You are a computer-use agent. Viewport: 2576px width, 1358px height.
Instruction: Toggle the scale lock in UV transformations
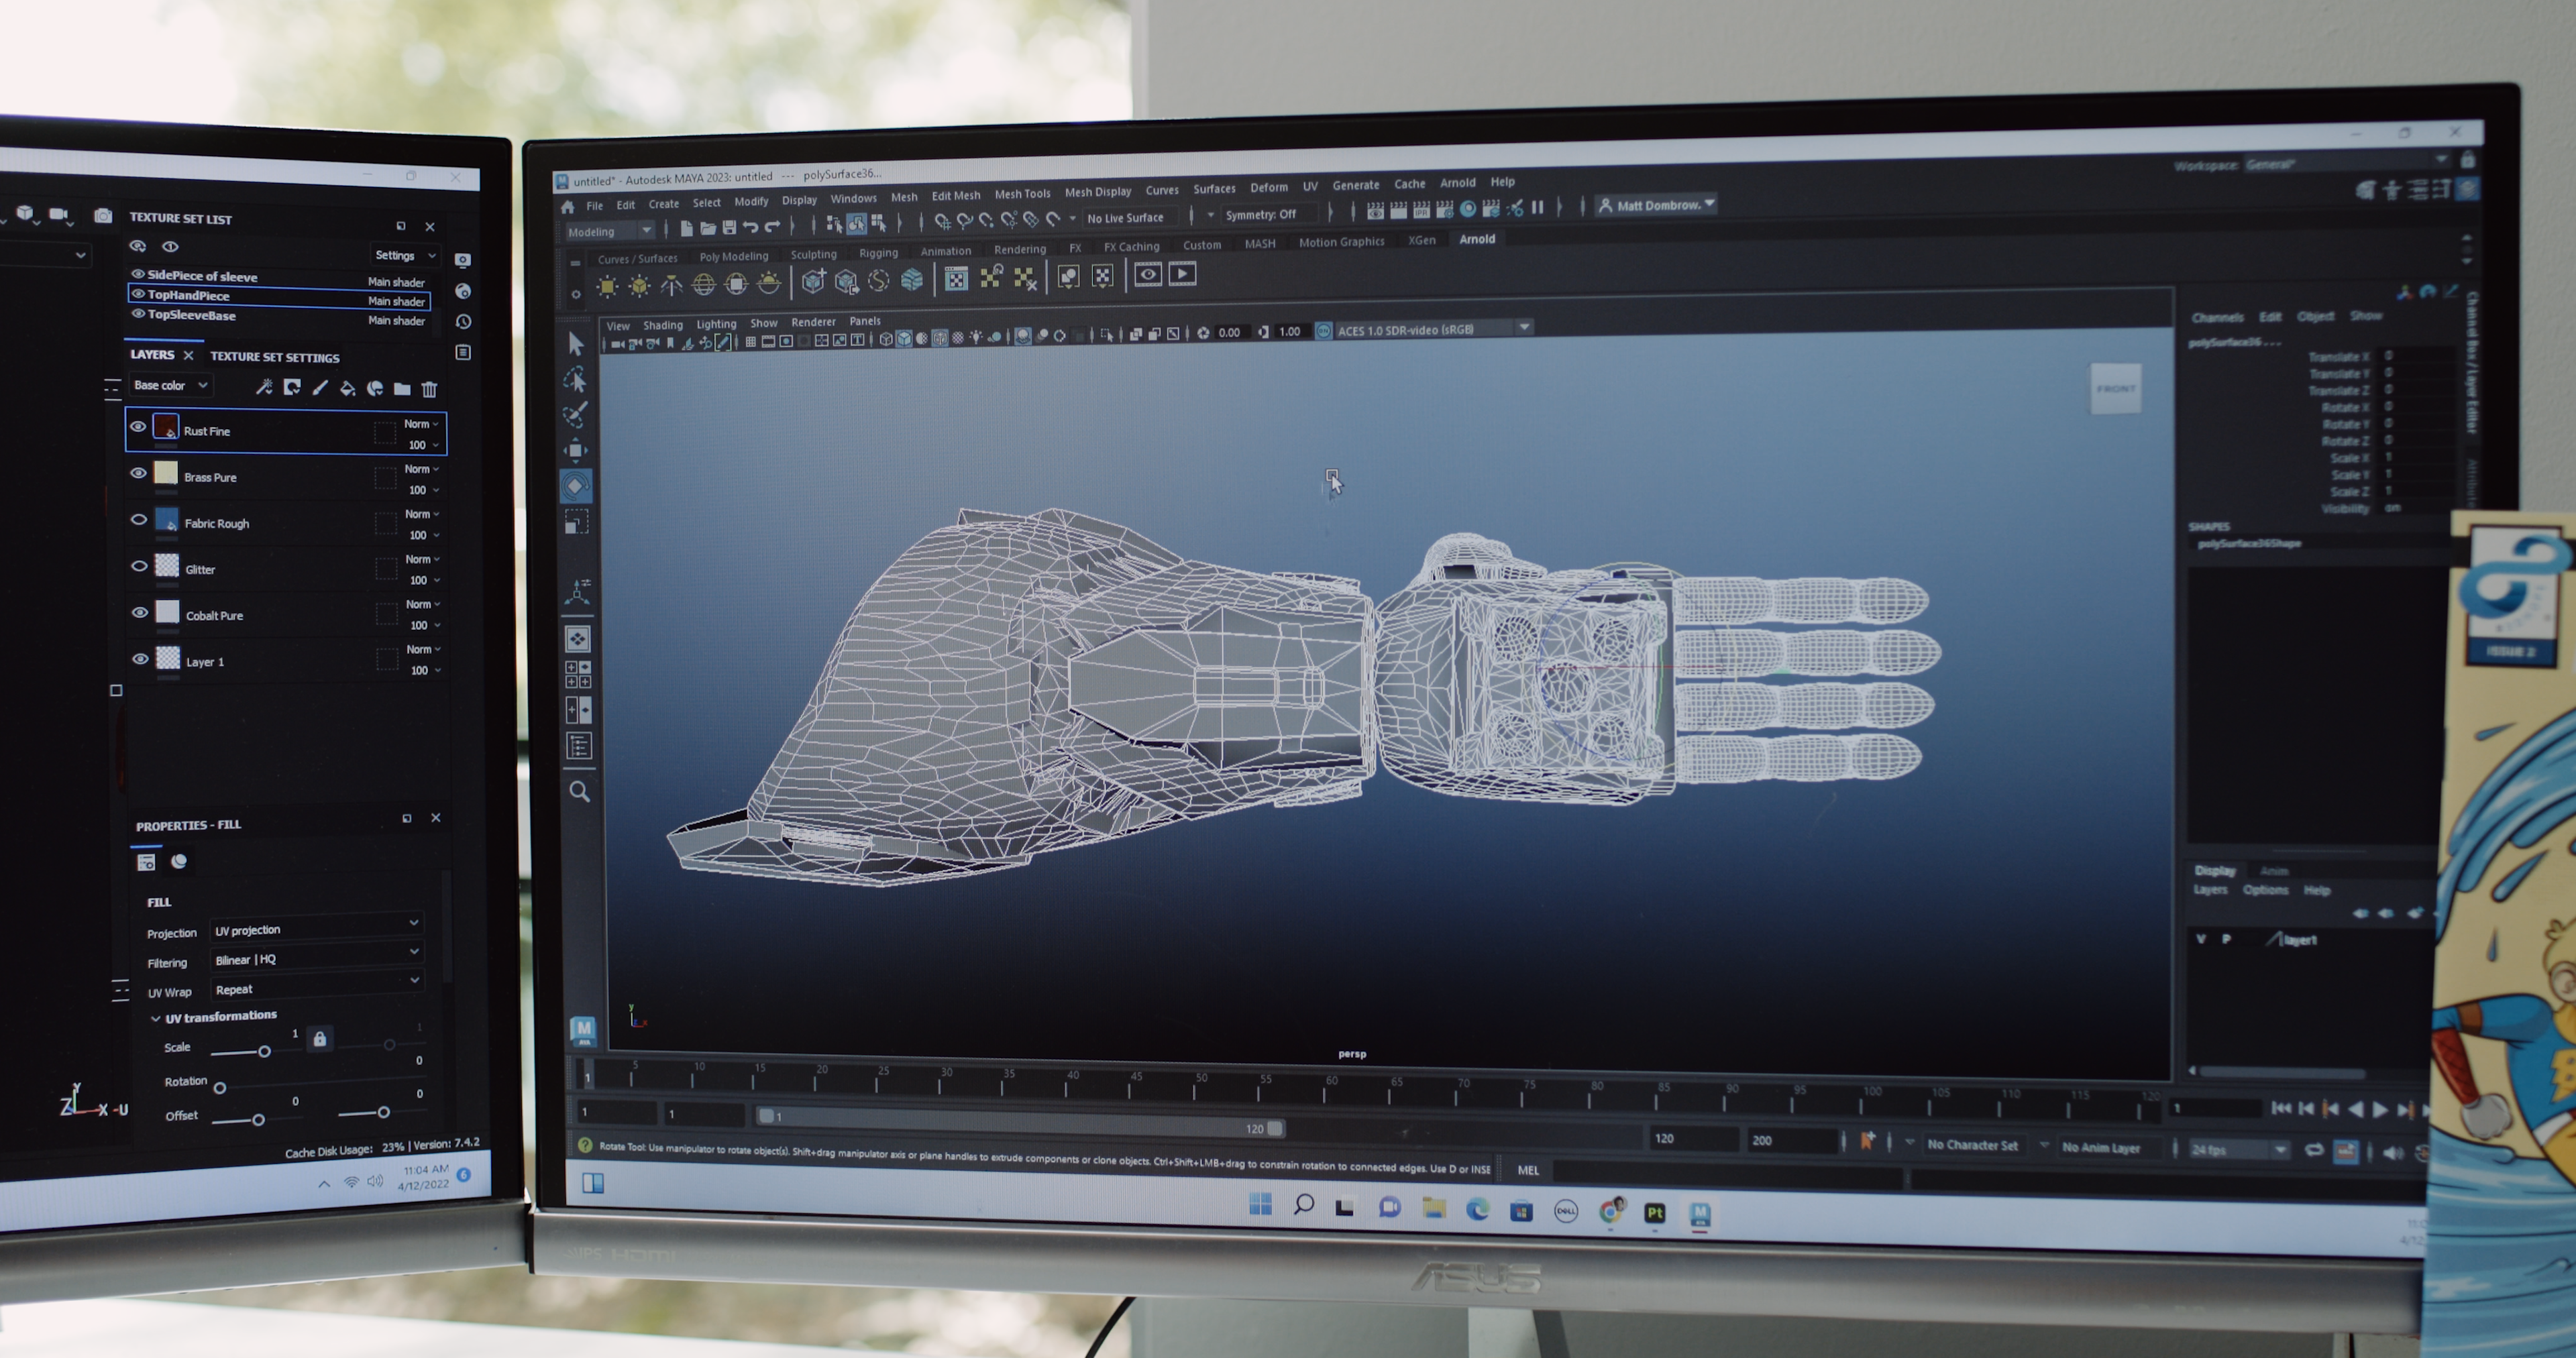tap(320, 1039)
